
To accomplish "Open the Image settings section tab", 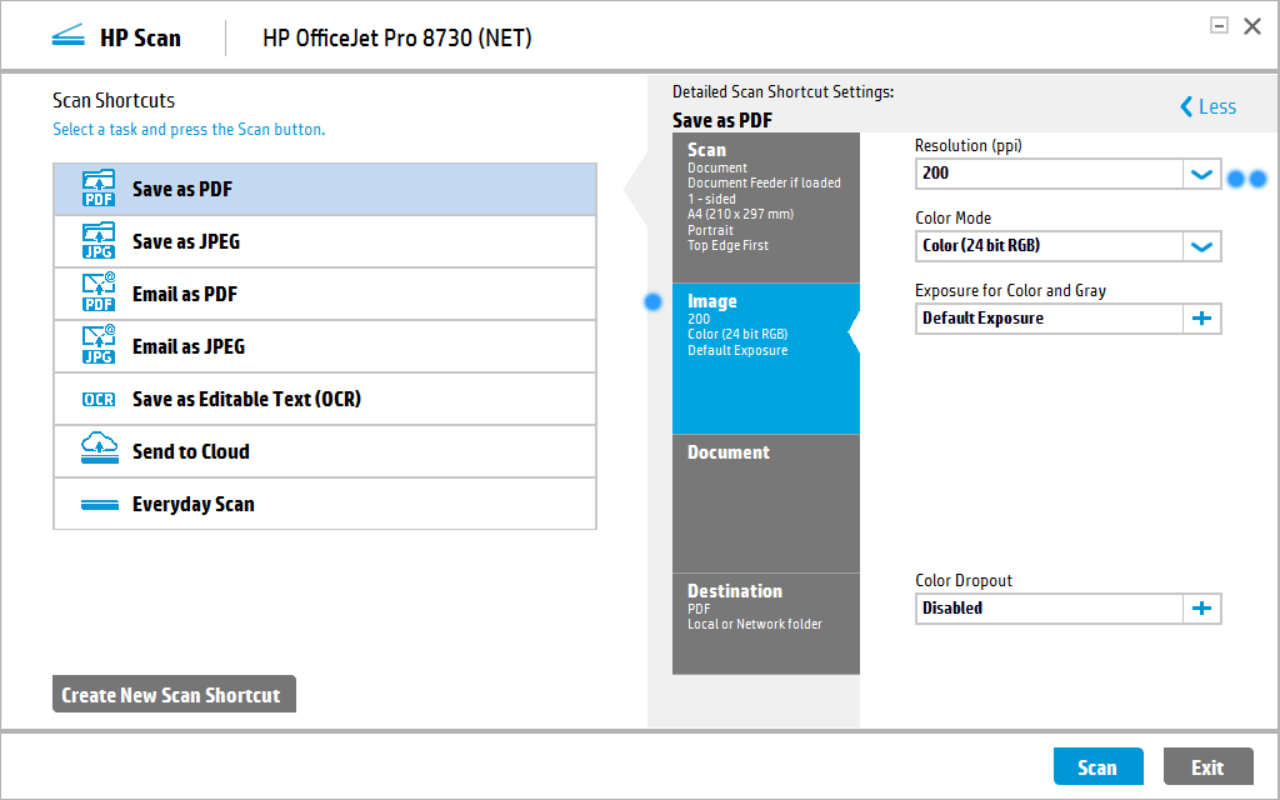I will coord(766,358).
